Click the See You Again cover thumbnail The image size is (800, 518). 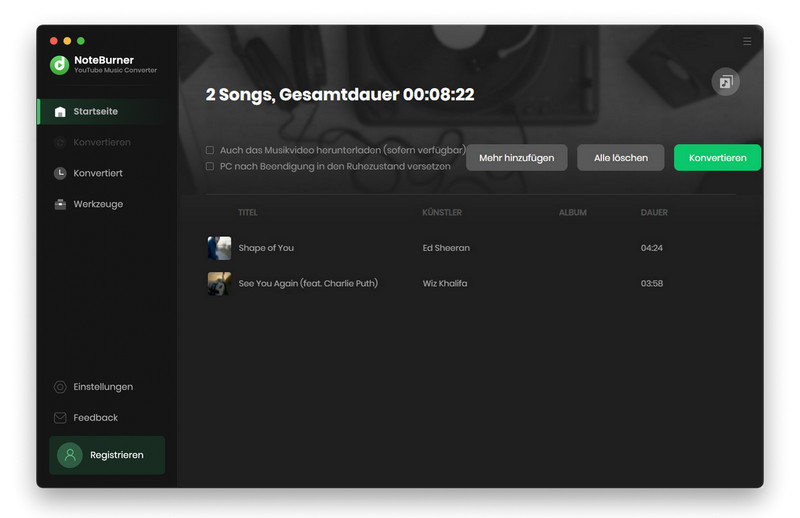(x=219, y=284)
